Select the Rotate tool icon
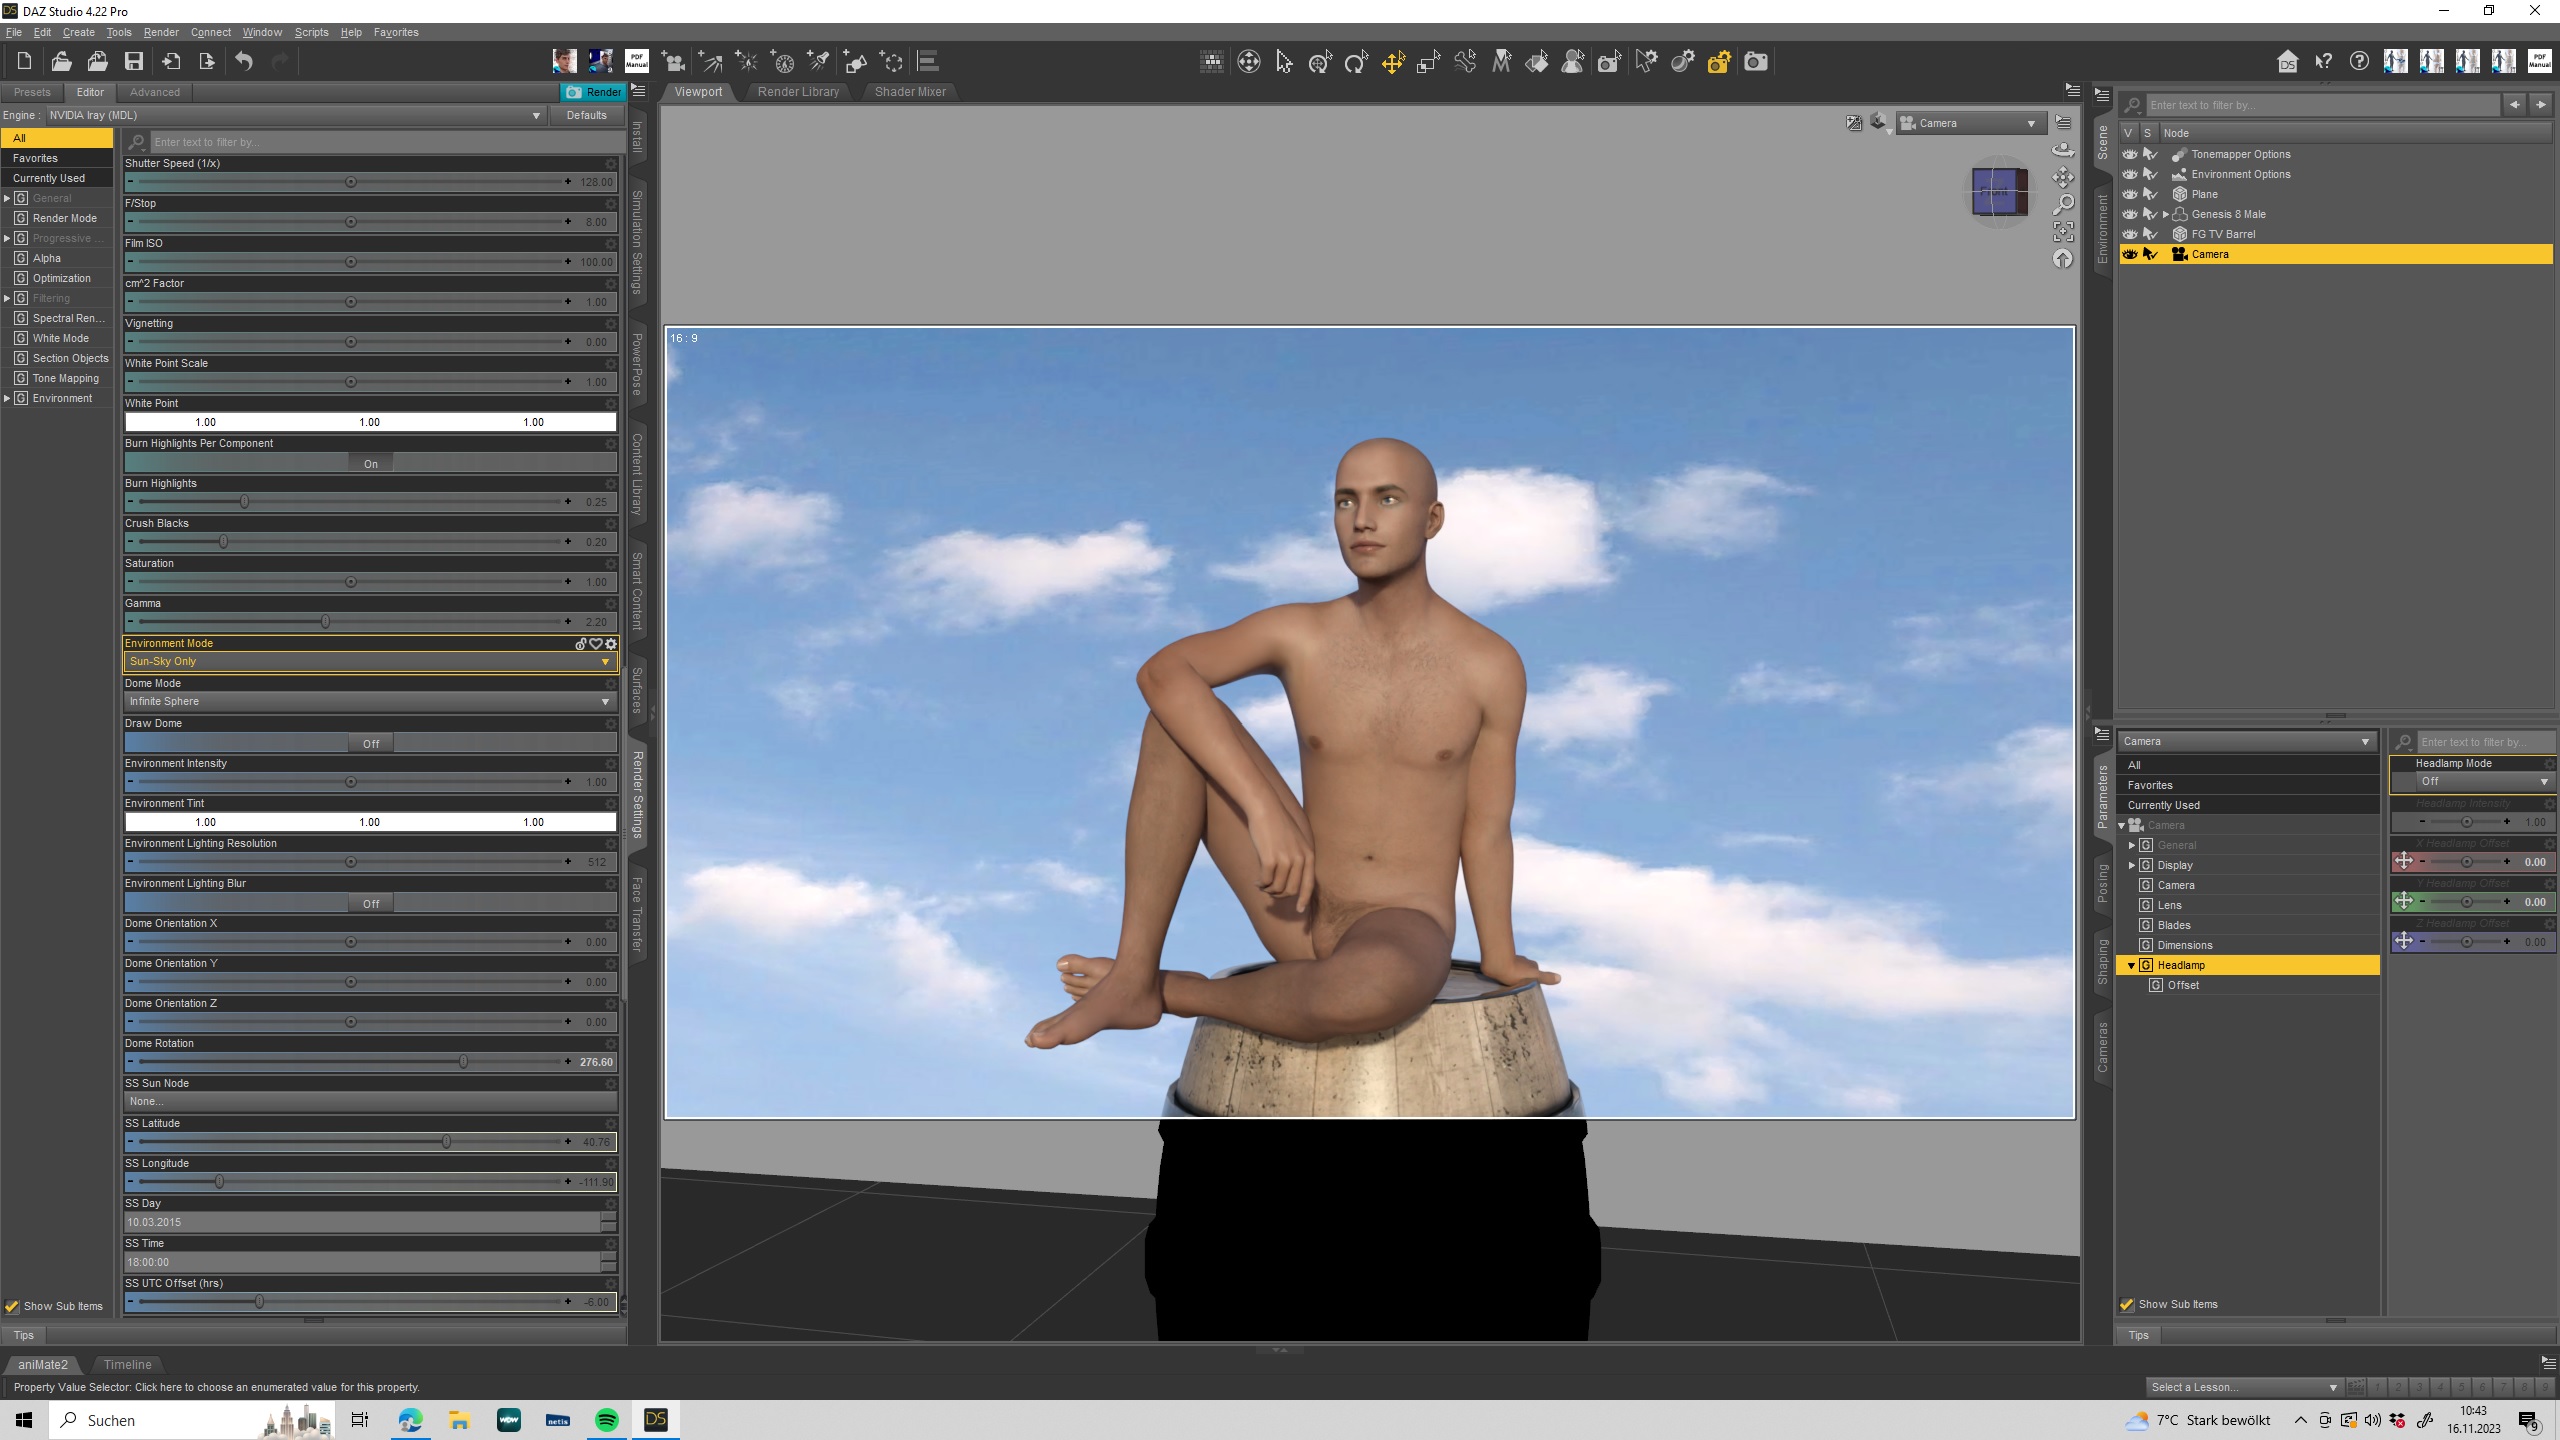Image resolution: width=2560 pixels, height=1440 pixels. 1356,63
